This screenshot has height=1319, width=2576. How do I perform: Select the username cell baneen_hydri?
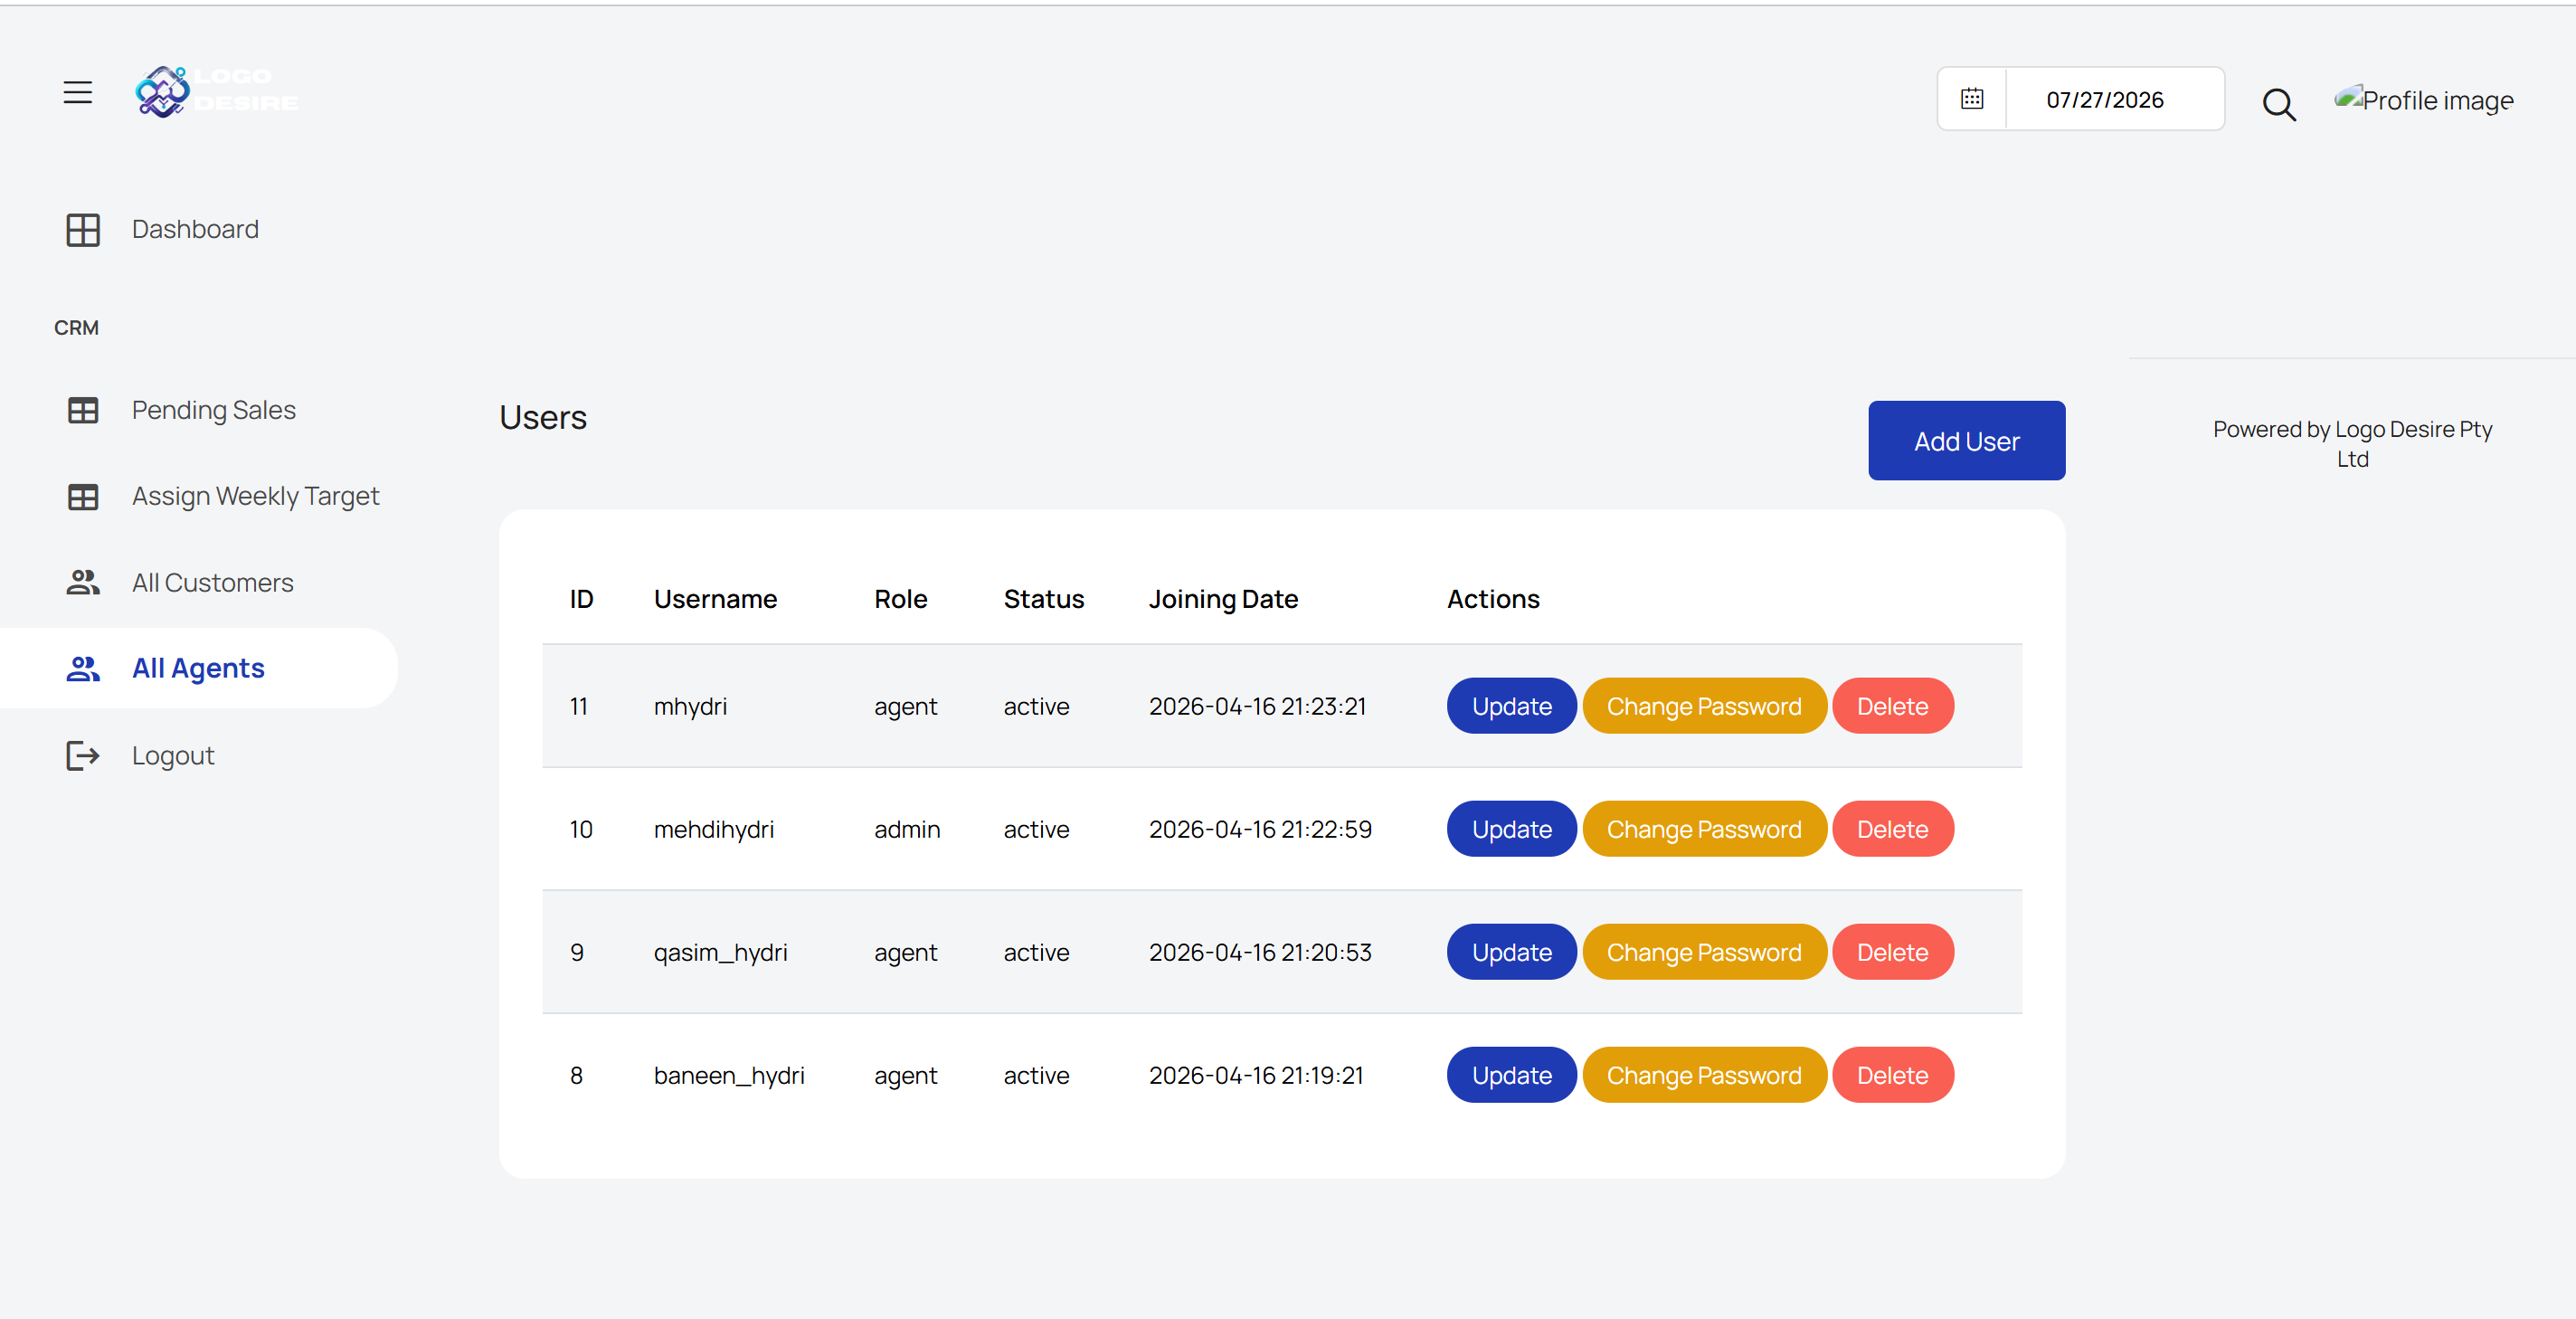click(729, 1076)
